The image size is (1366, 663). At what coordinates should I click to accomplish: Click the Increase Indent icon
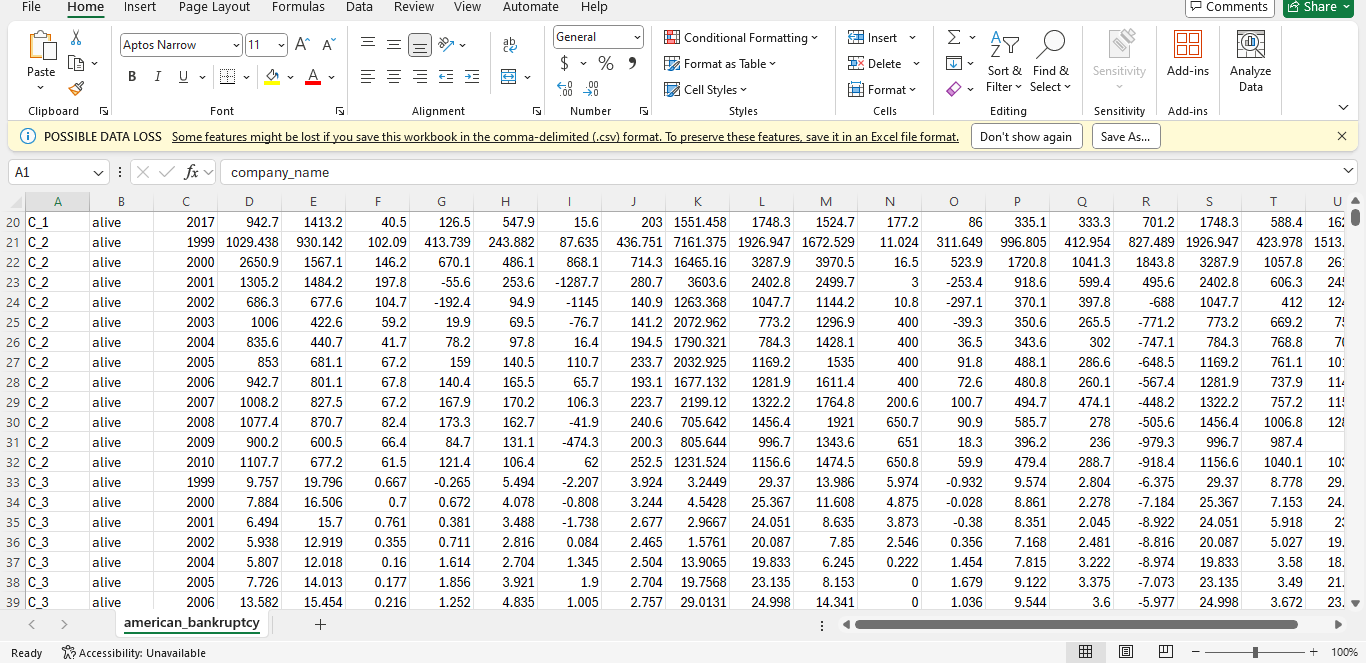[471, 77]
